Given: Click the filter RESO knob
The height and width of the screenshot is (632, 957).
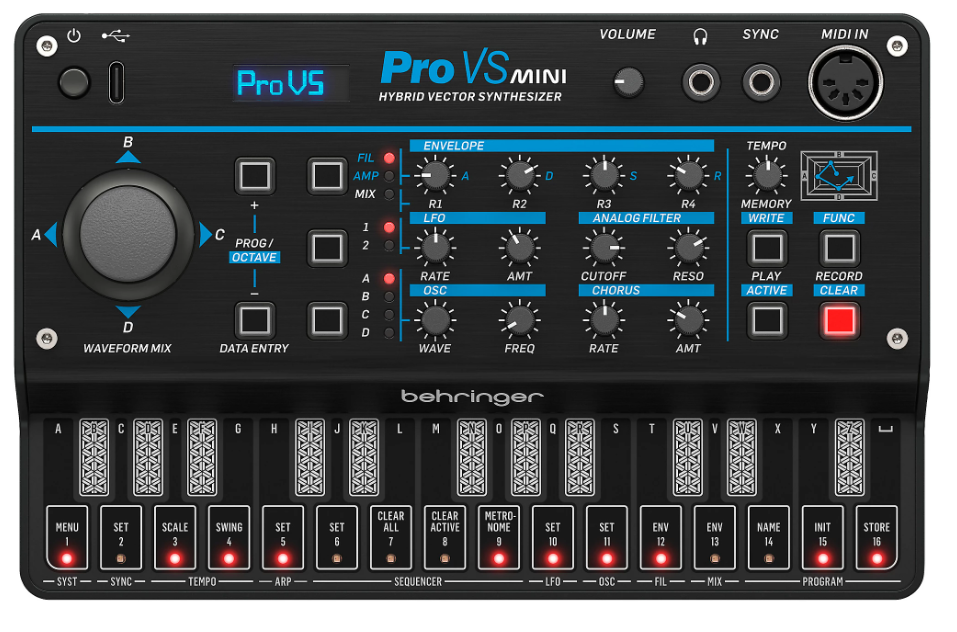Looking at the screenshot, I should pyautogui.click(x=688, y=247).
